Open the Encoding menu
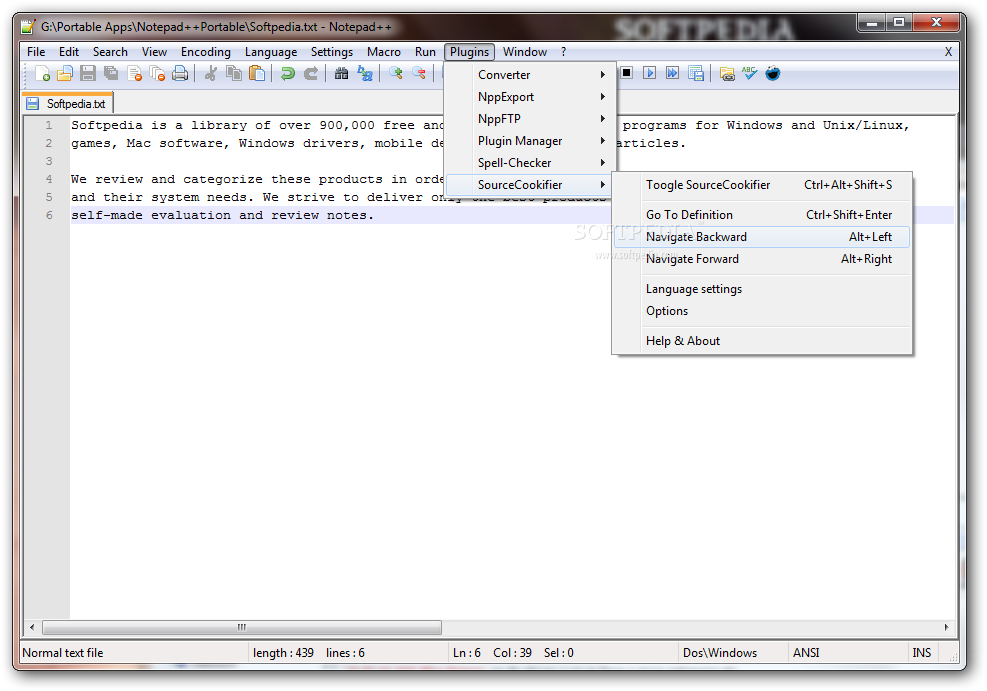 click(x=206, y=52)
